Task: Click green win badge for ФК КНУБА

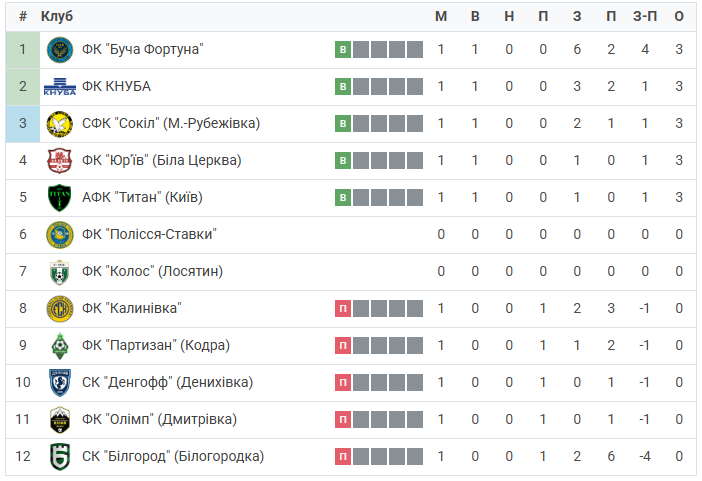Action: point(343,86)
